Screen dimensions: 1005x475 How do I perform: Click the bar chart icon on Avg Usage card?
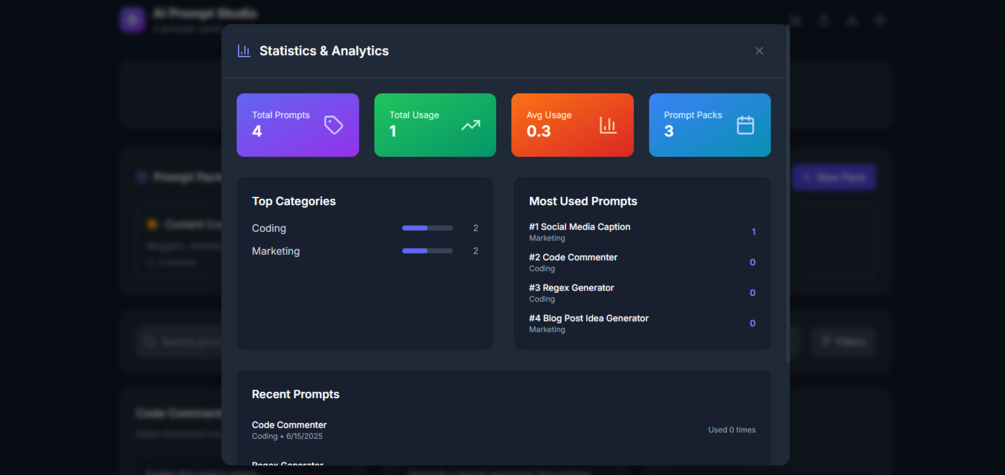coord(608,125)
